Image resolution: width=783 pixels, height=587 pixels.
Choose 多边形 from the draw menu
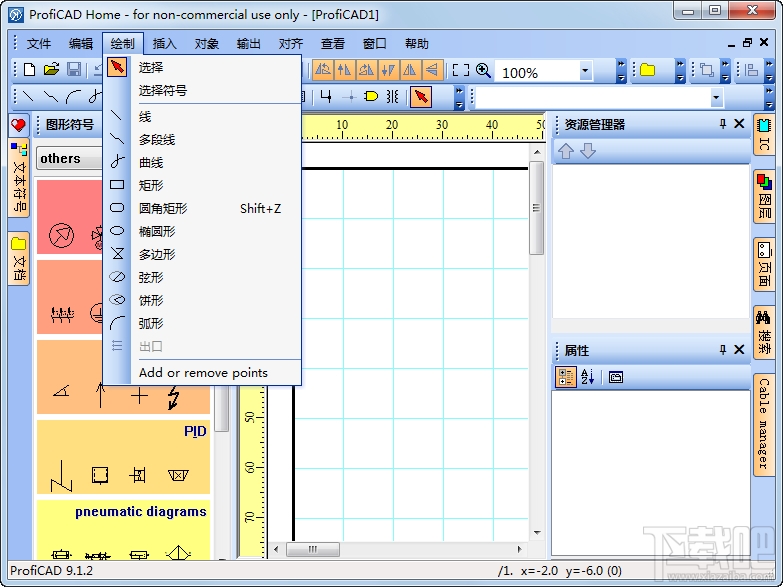coord(202,255)
